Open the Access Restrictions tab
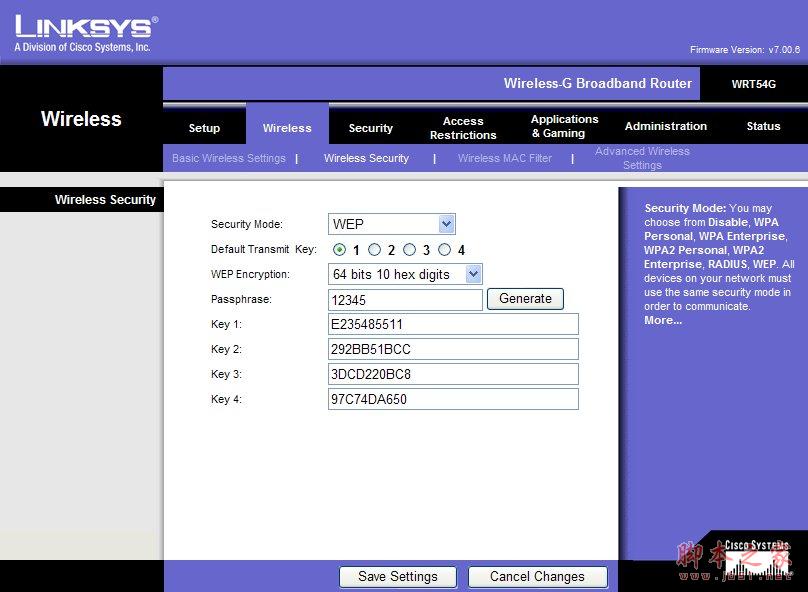 [x=463, y=128]
